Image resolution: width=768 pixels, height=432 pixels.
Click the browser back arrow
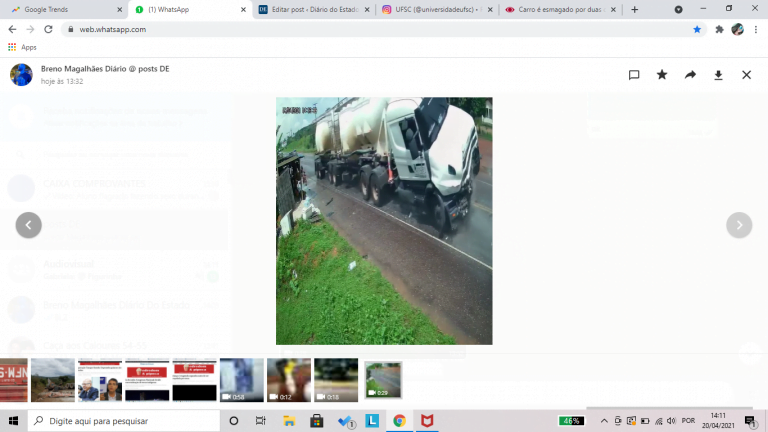tap(12, 29)
